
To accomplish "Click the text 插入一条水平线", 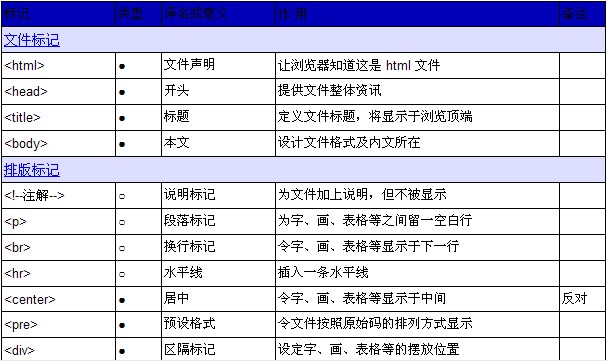I will click(x=323, y=272).
